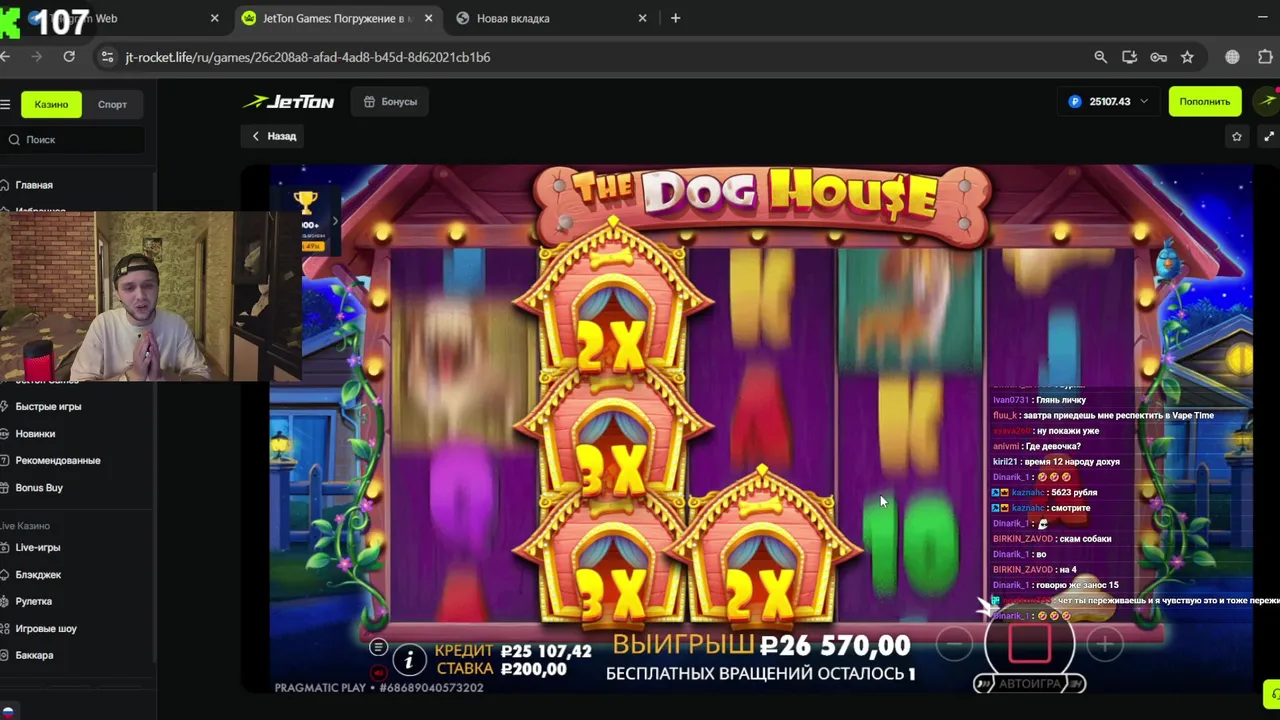Open the JetTon profile avatar
This screenshot has height=720, width=1280.
pos(1268,101)
